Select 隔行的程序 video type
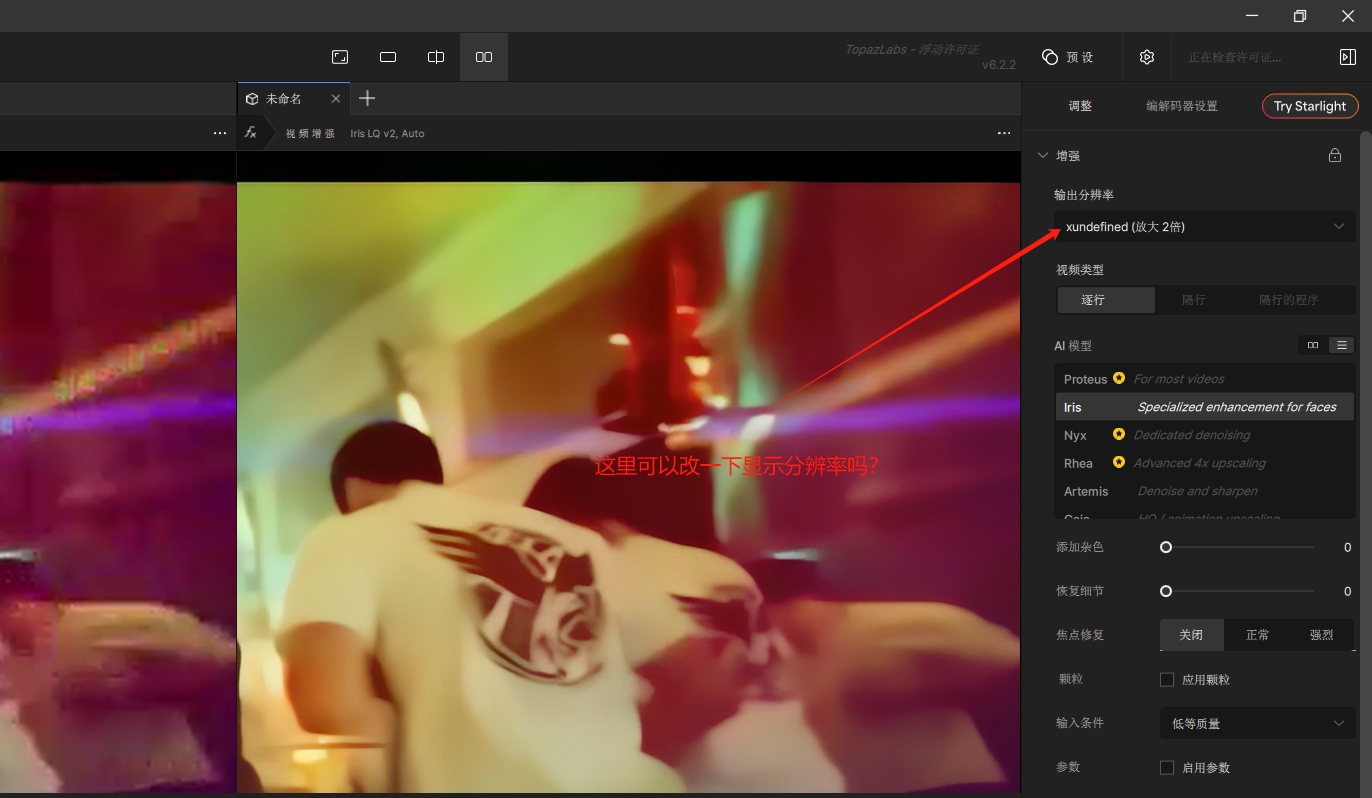The image size is (1372, 798). click(1289, 300)
